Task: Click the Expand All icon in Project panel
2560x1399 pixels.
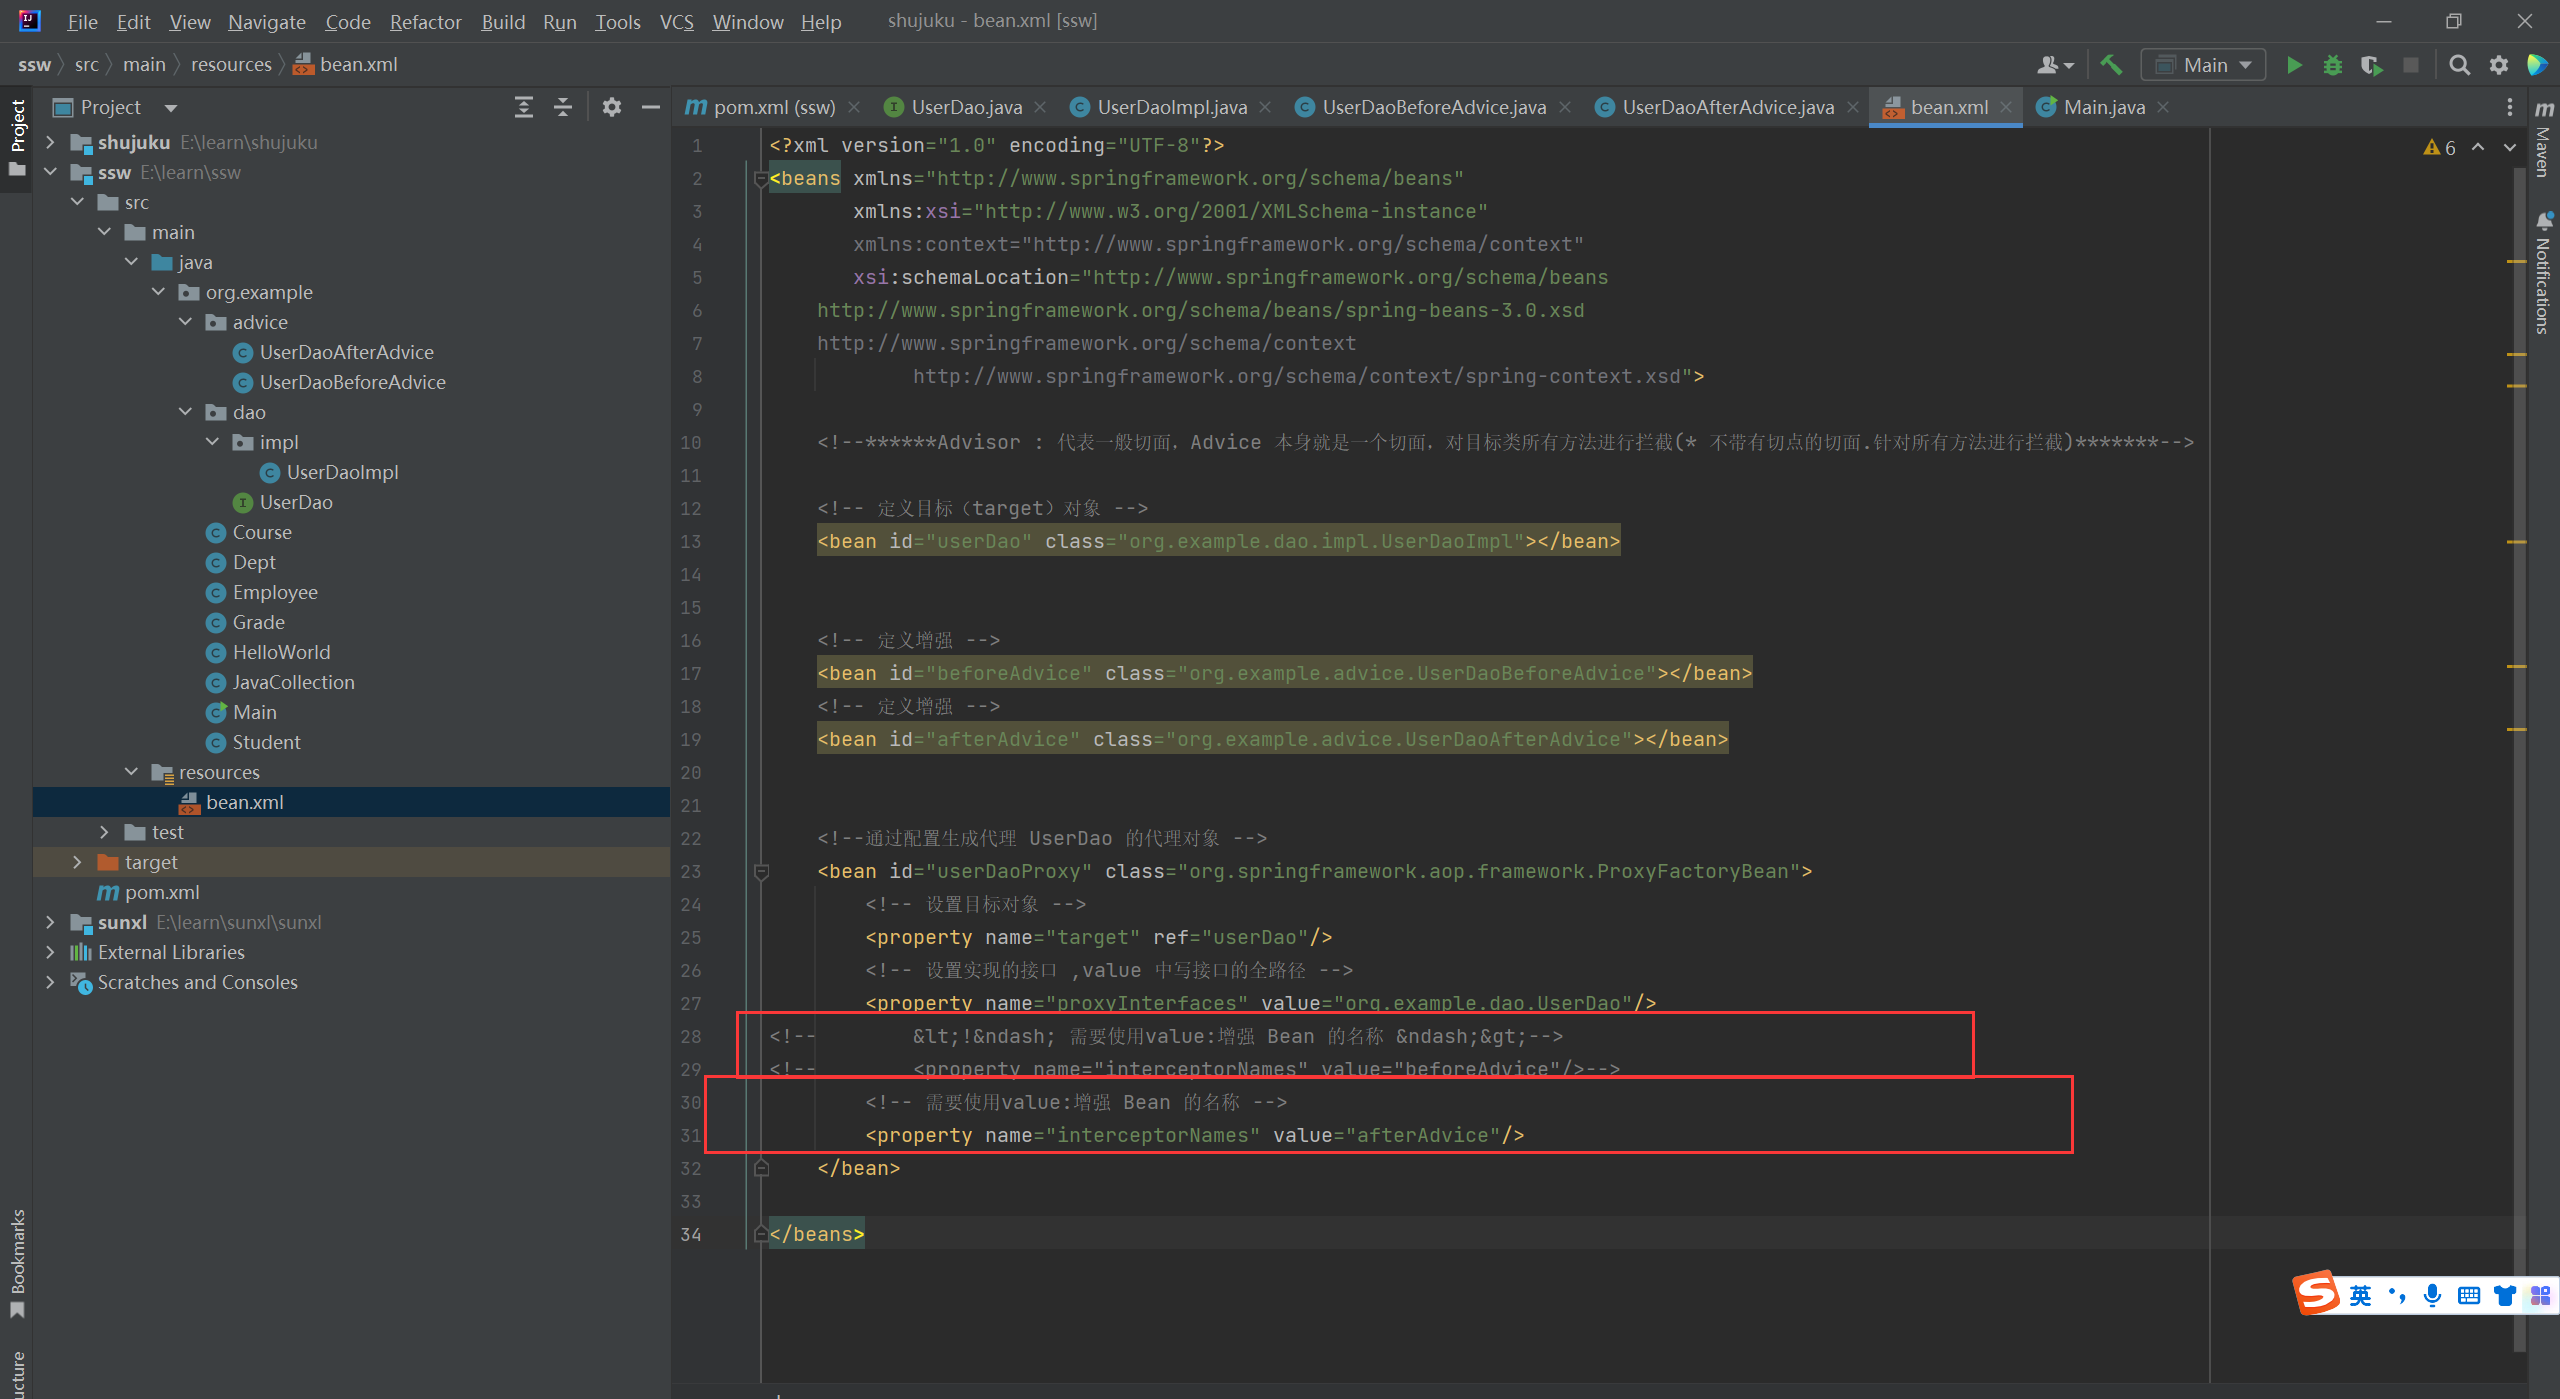Action: (x=523, y=107)
